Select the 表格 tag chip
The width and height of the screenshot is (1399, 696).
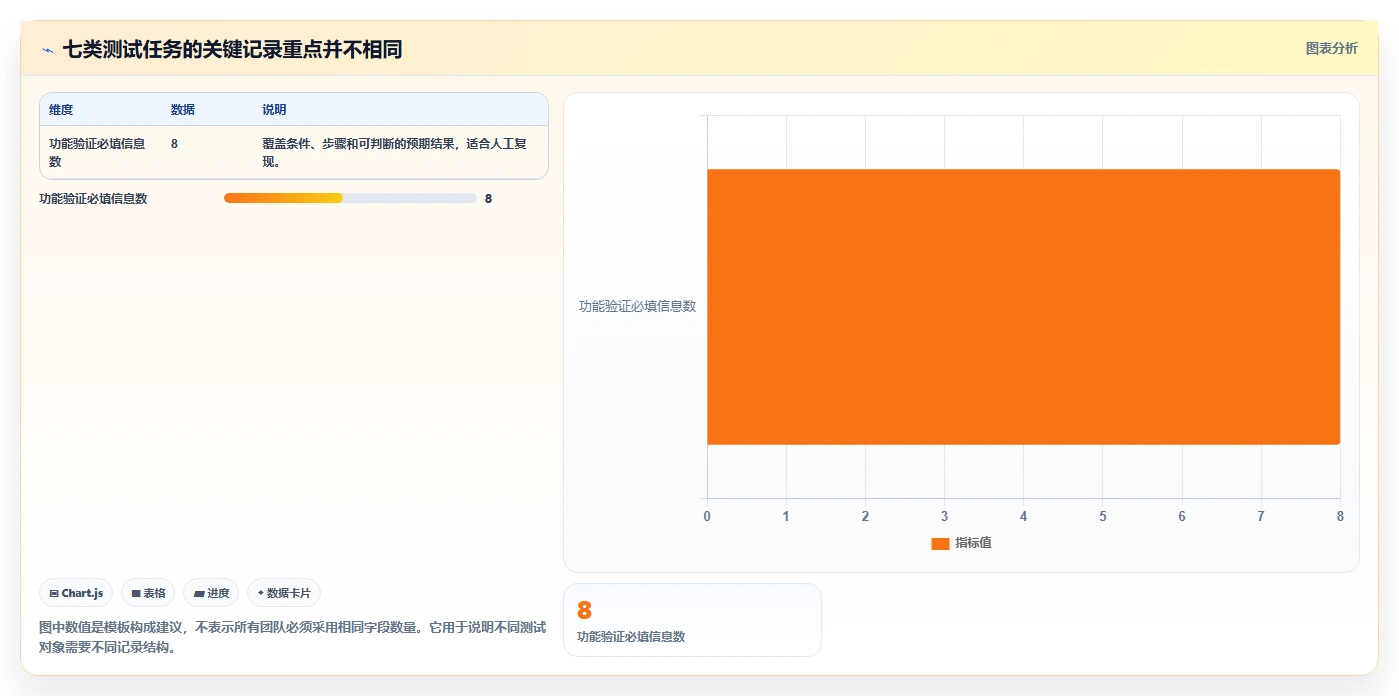(x=148, y=593)
